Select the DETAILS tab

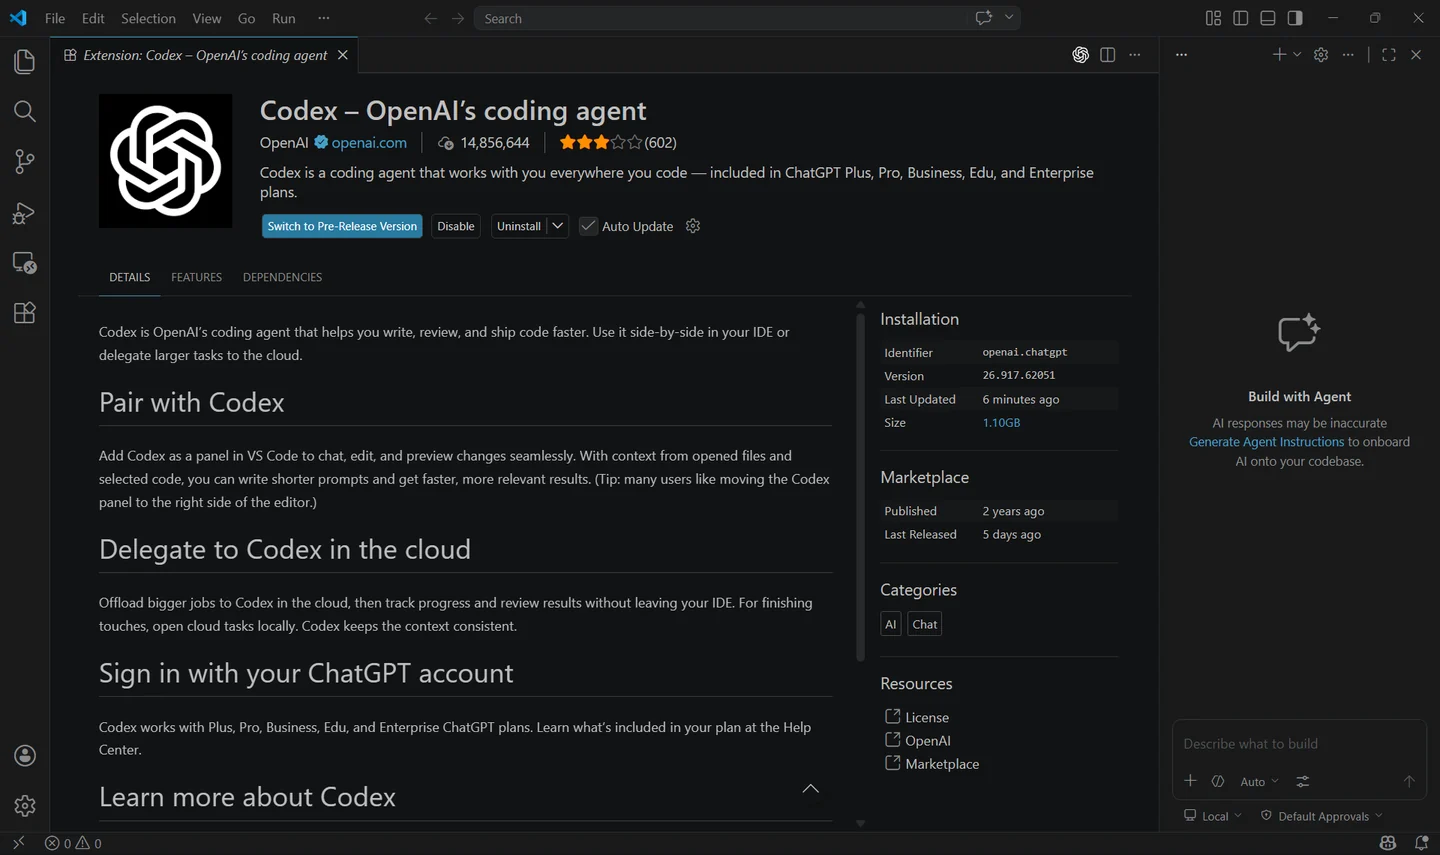click(130, 277)
